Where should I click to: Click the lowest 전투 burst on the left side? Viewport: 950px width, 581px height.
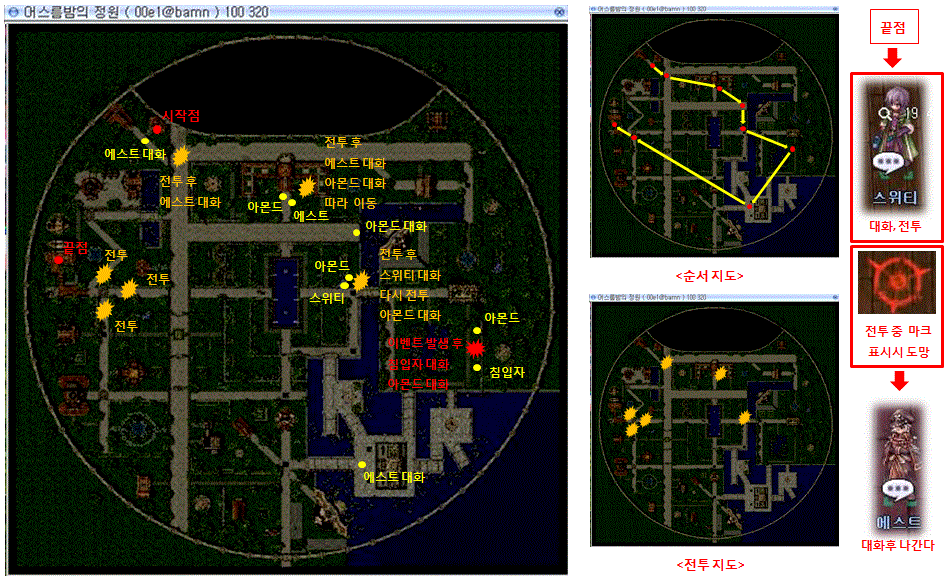(x=103, y=310)
